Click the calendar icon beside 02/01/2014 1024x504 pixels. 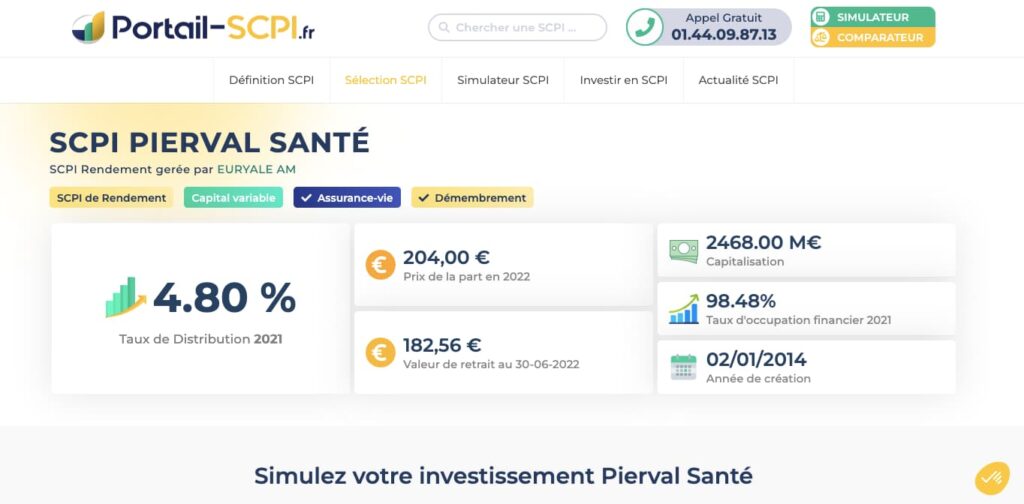click(684, 367)
